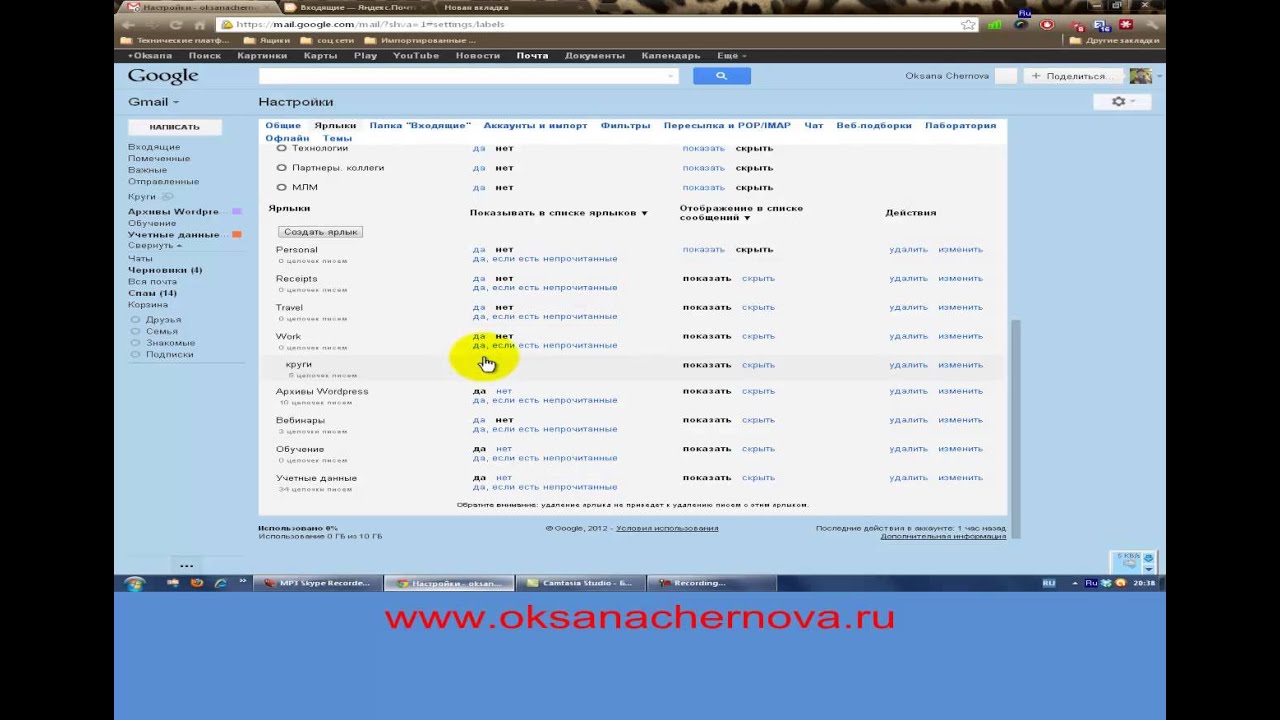Screen dimensions: 1280x720
Task: Click the Показывать в списке ярлыков sort arrow
Action: [644, 213]
